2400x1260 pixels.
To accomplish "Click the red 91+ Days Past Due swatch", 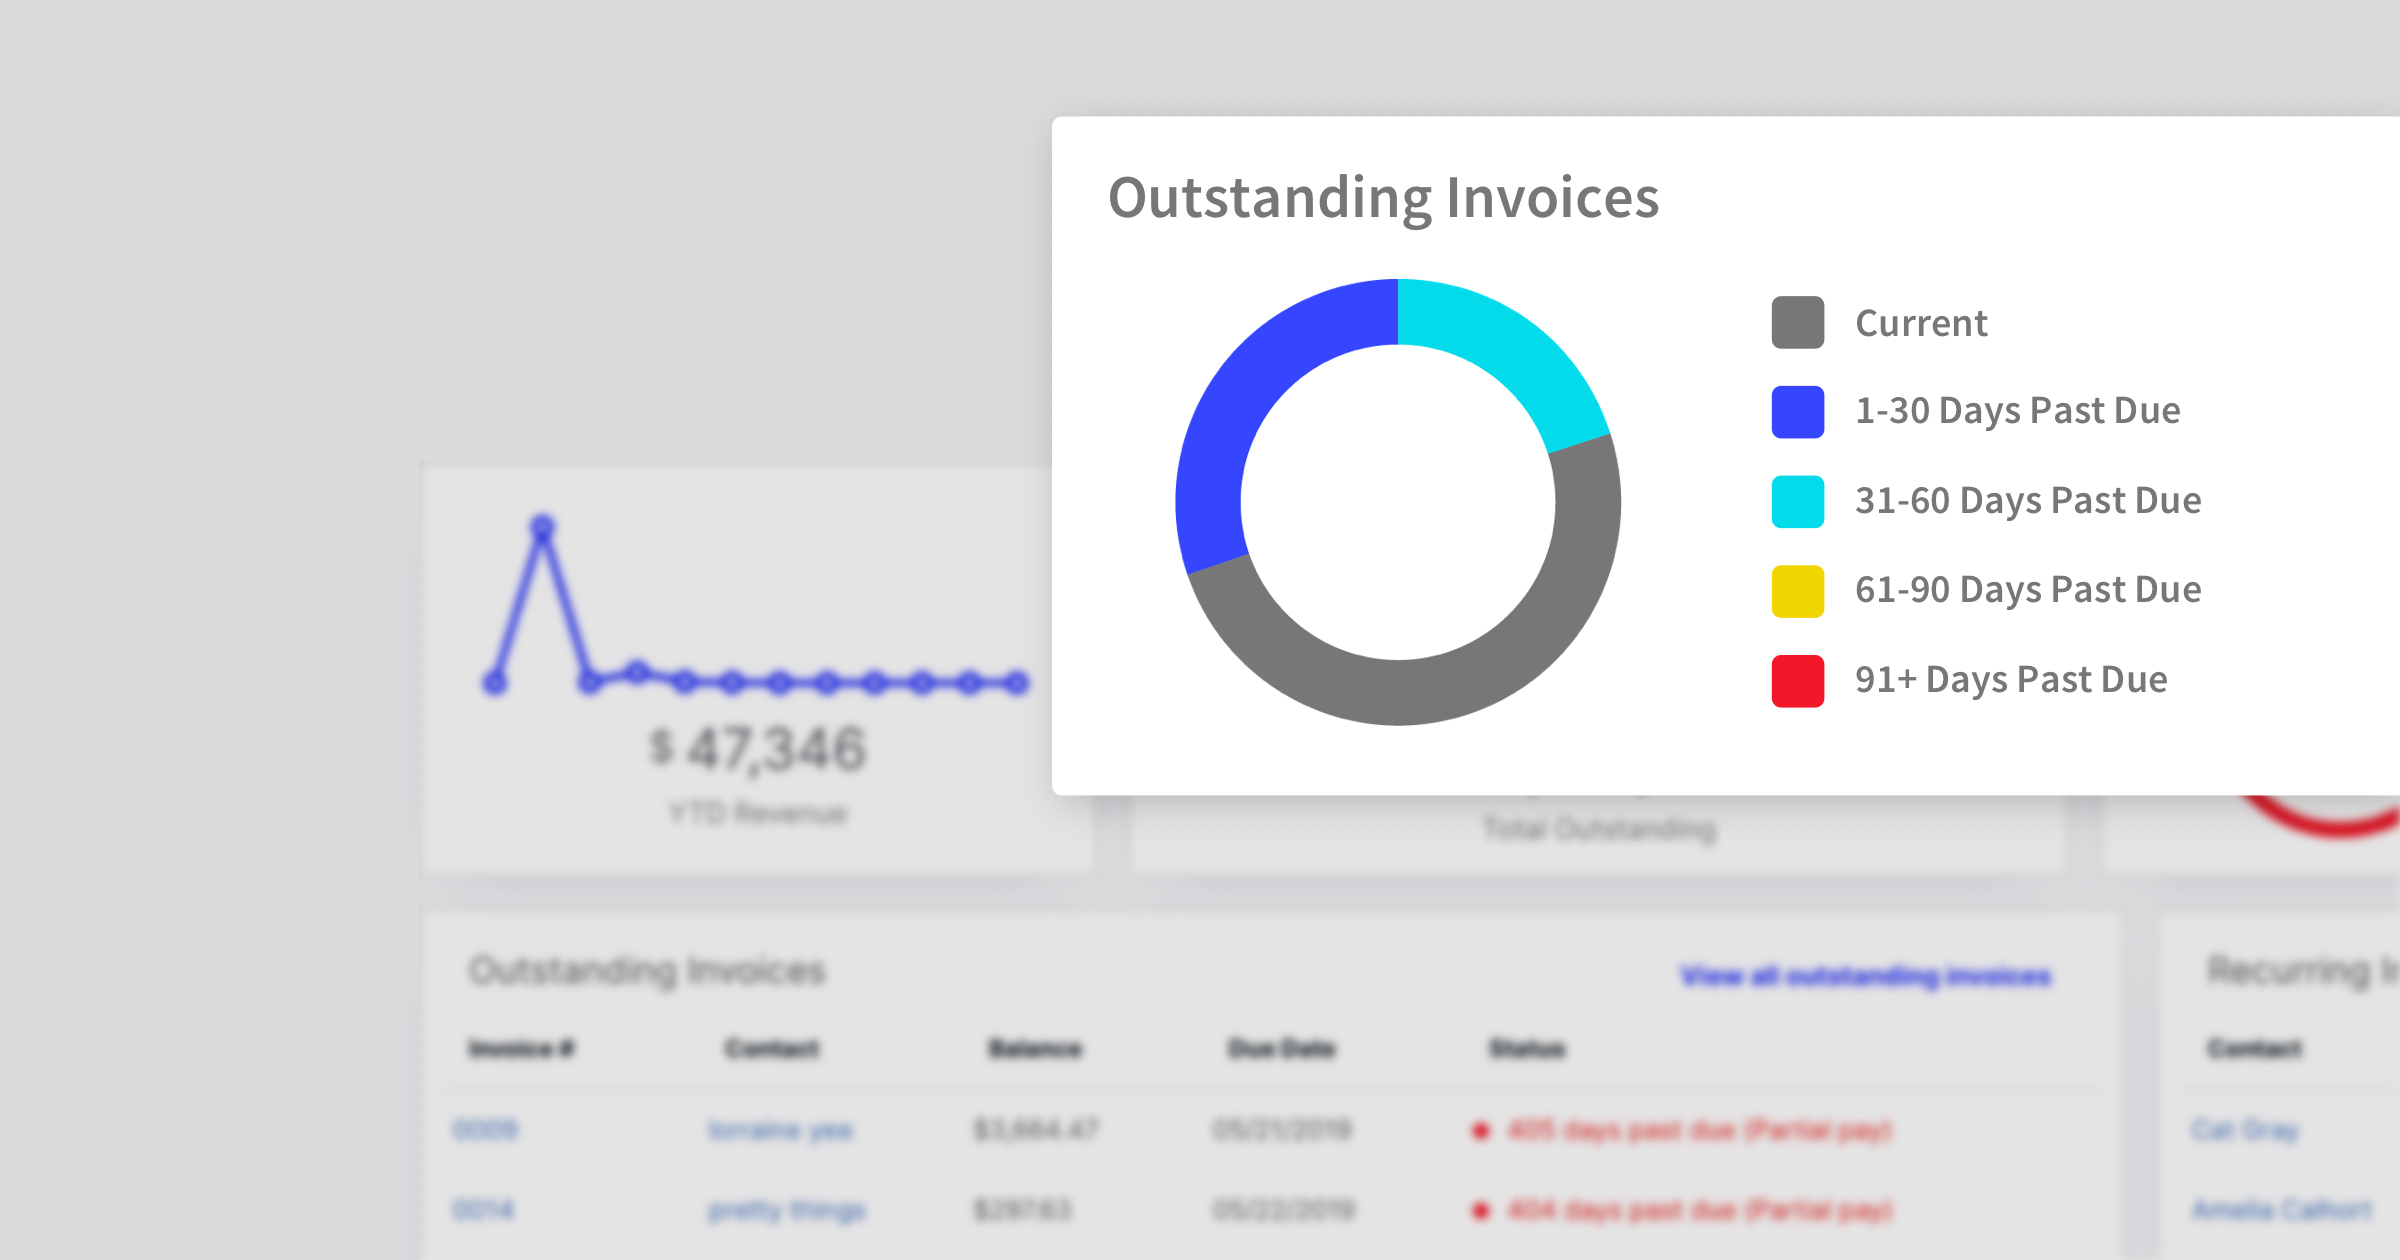I will pos(1798,681).
